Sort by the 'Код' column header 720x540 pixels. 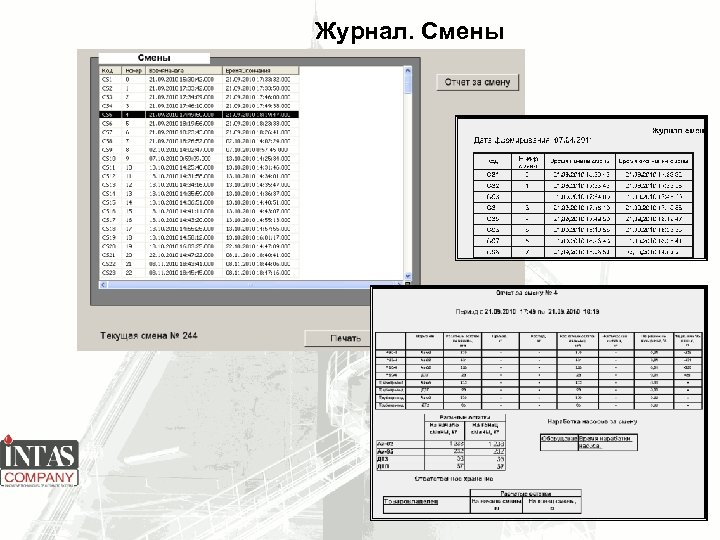click(x=111, y=71)
